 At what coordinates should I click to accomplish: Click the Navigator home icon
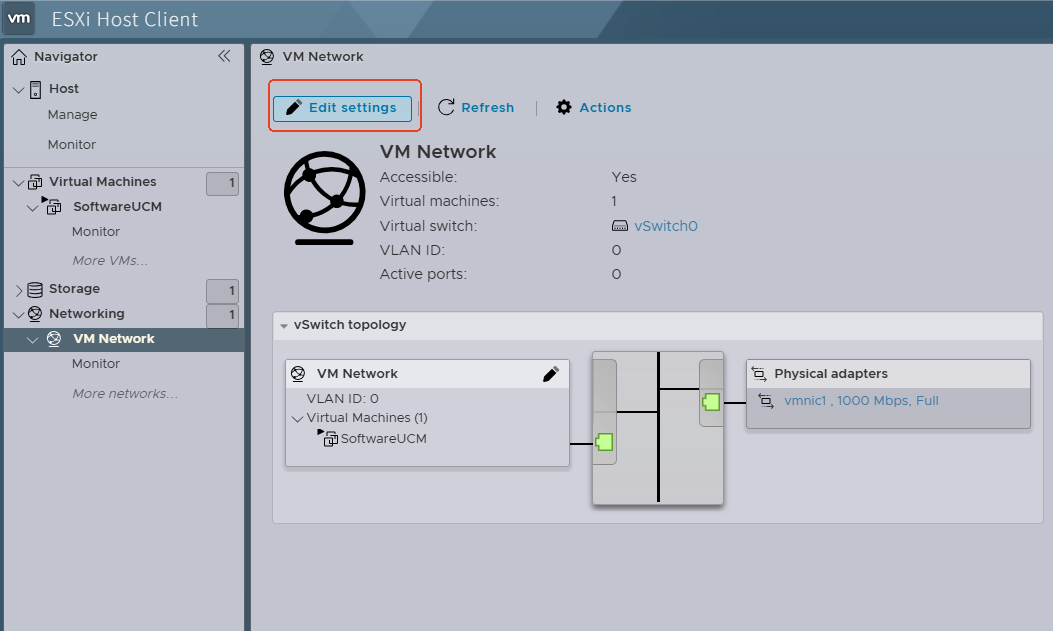tap(19, 57)
